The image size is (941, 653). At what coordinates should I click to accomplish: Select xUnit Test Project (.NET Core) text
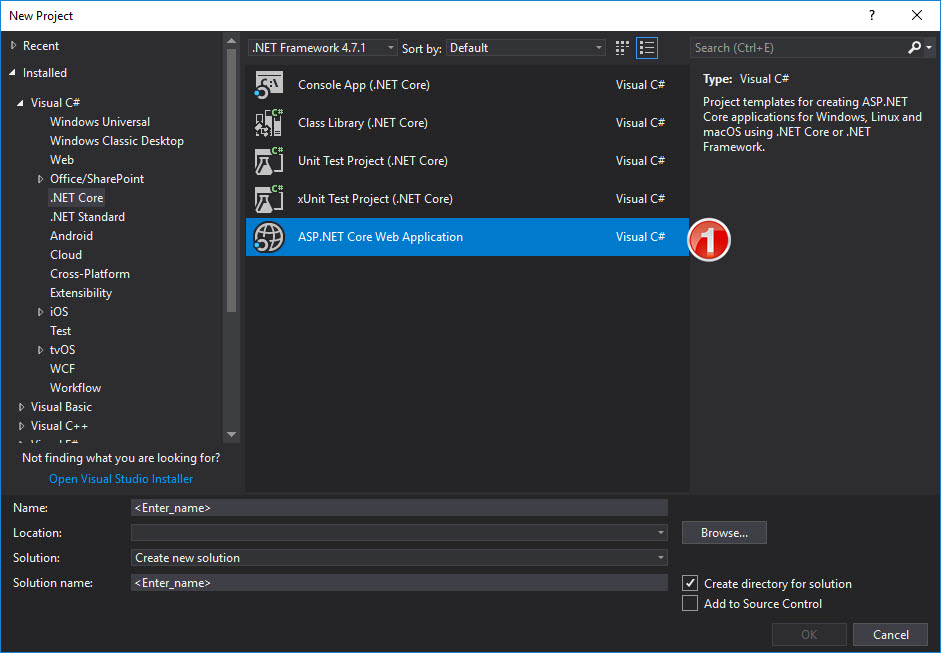375,199
